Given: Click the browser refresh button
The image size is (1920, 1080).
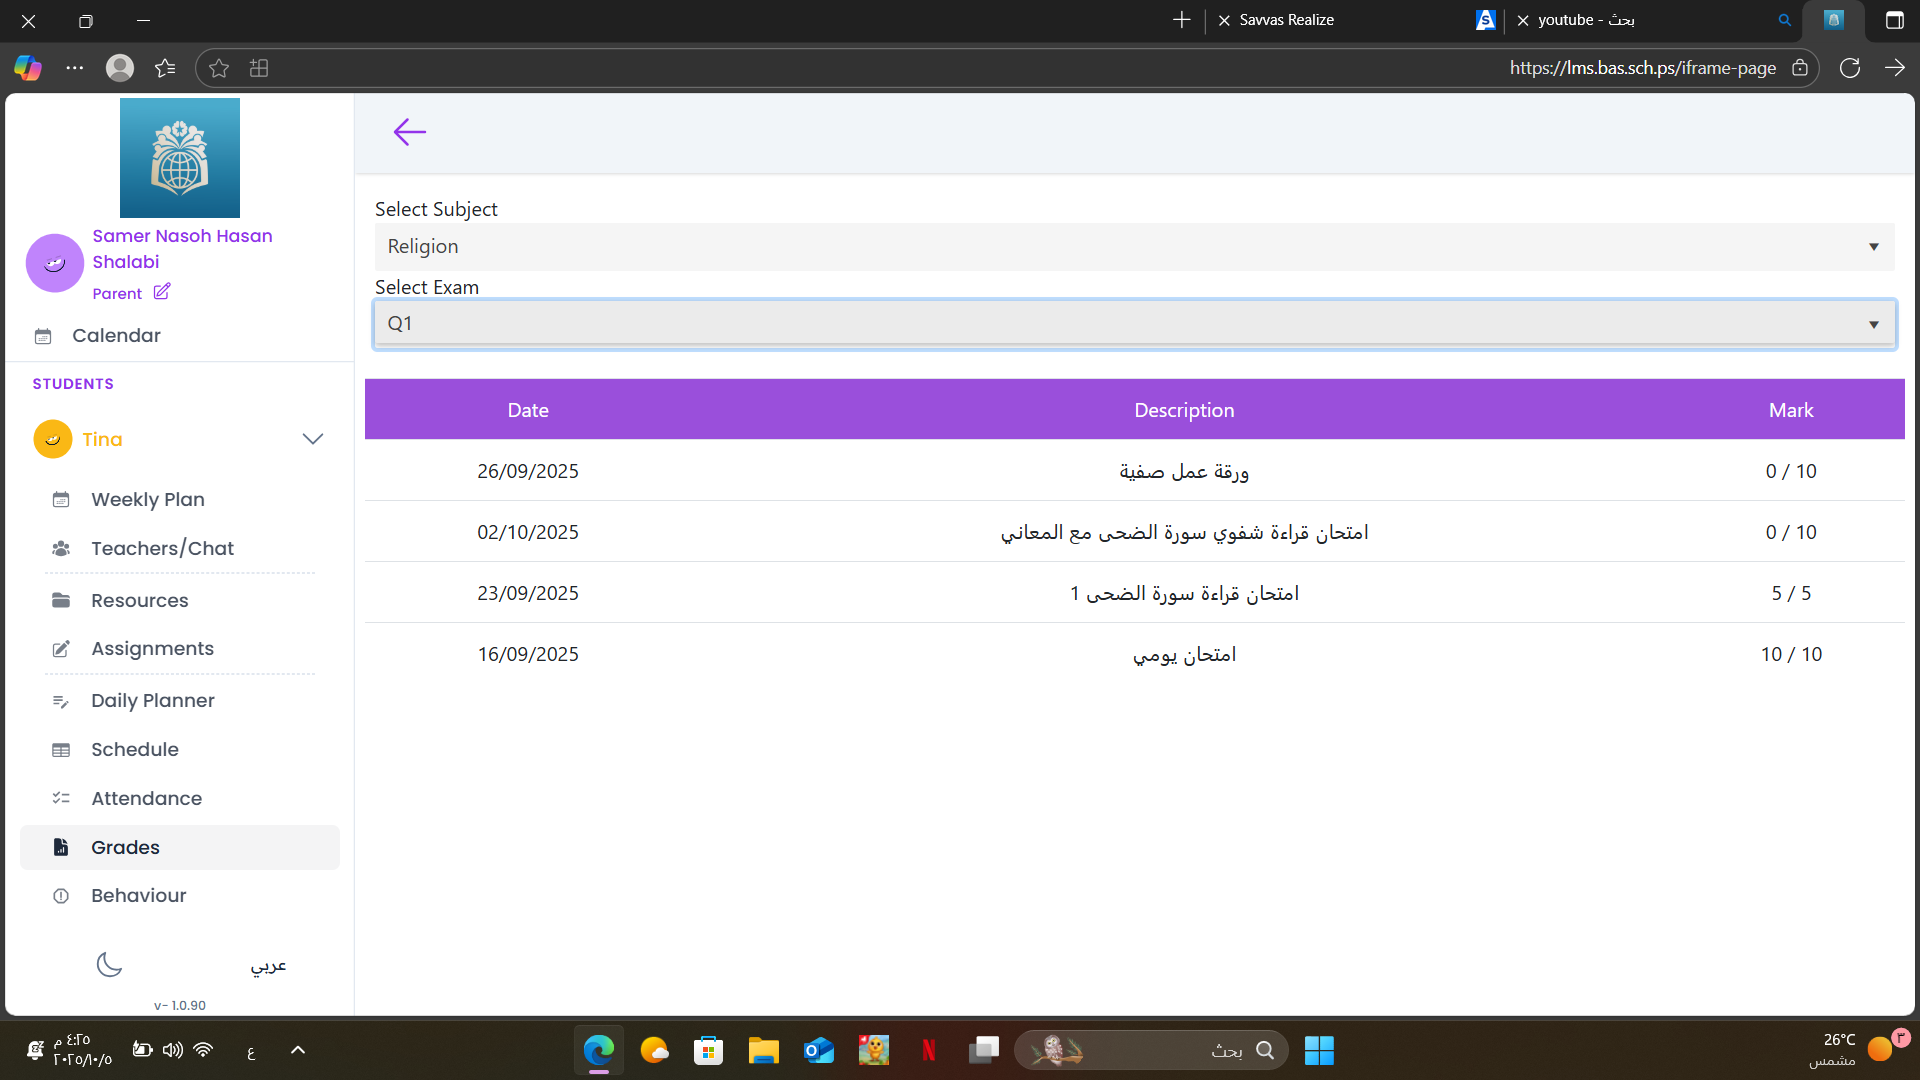Looking at the screenshot, I should click(x=1849, y=68).
